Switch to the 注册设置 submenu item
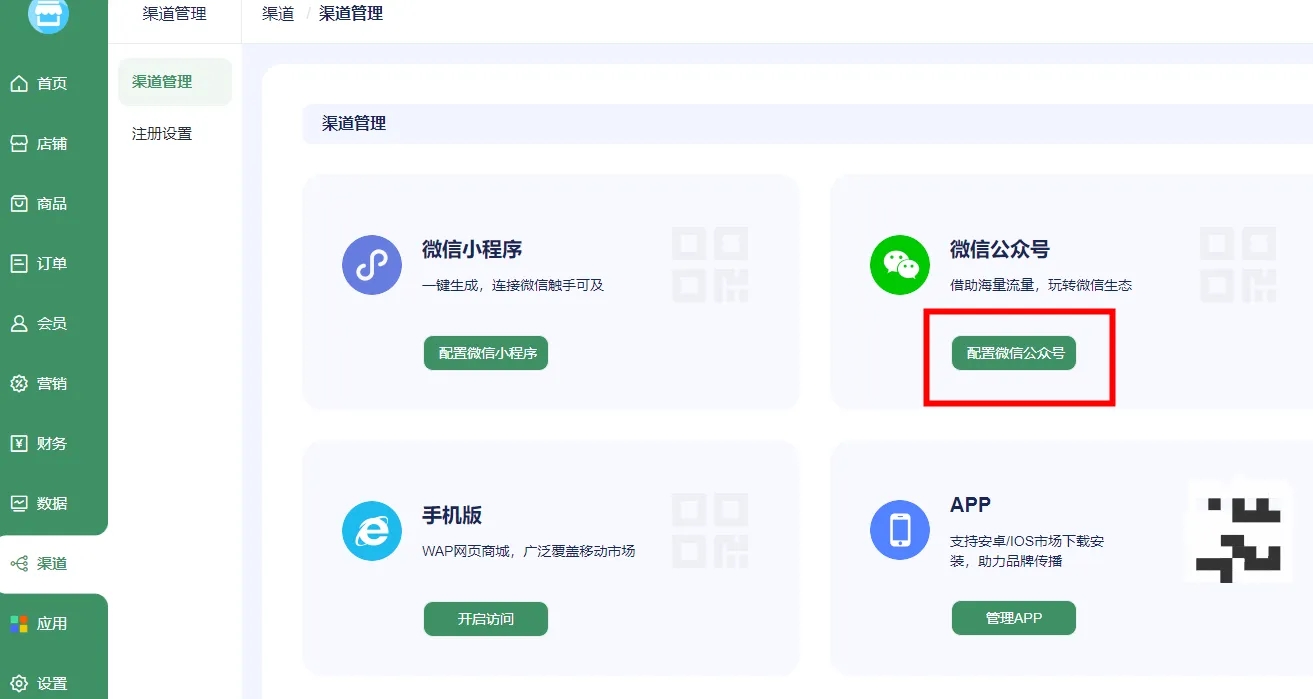Screen dimensions: 1313x699 pos(162,133)
